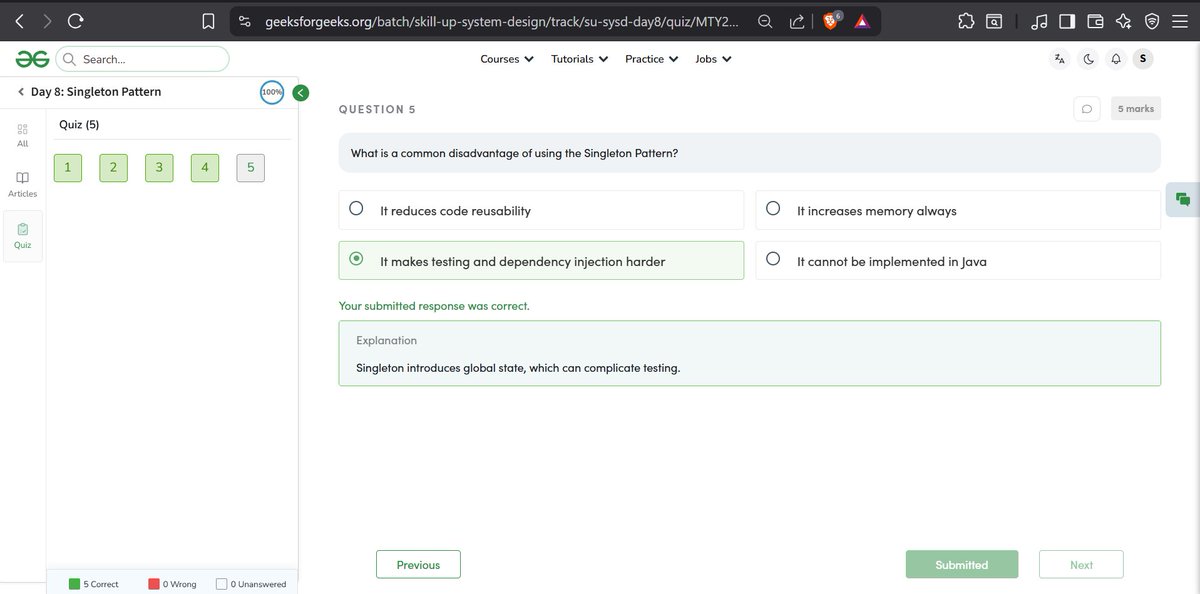Click the Quiz (5) heading
The image size is (1200, 594).
[79, 124]
